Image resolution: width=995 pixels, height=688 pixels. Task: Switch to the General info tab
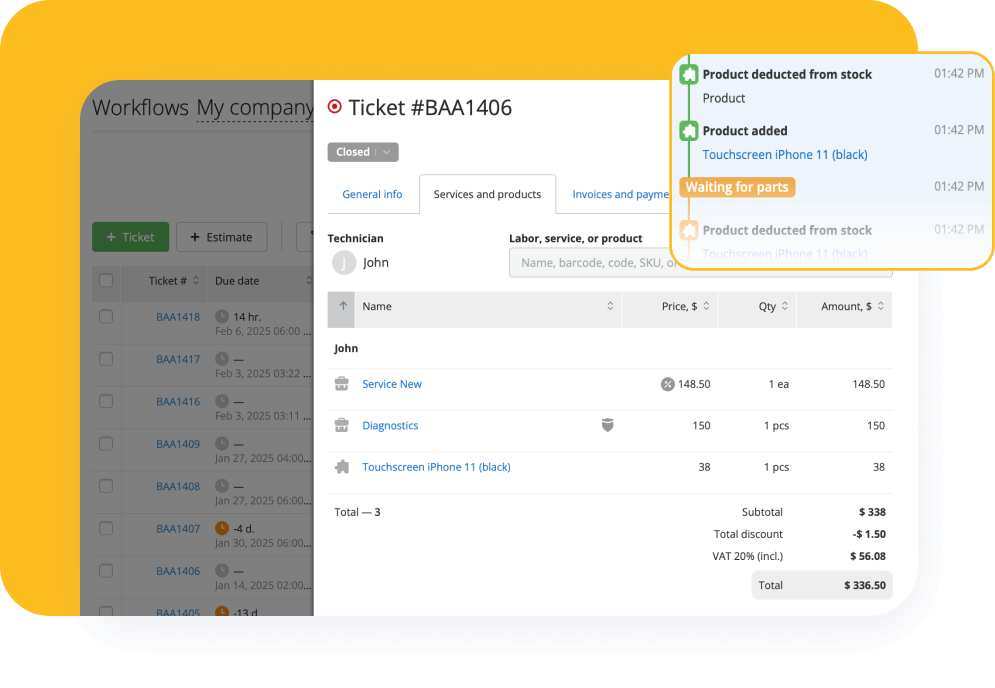point(372,194)
